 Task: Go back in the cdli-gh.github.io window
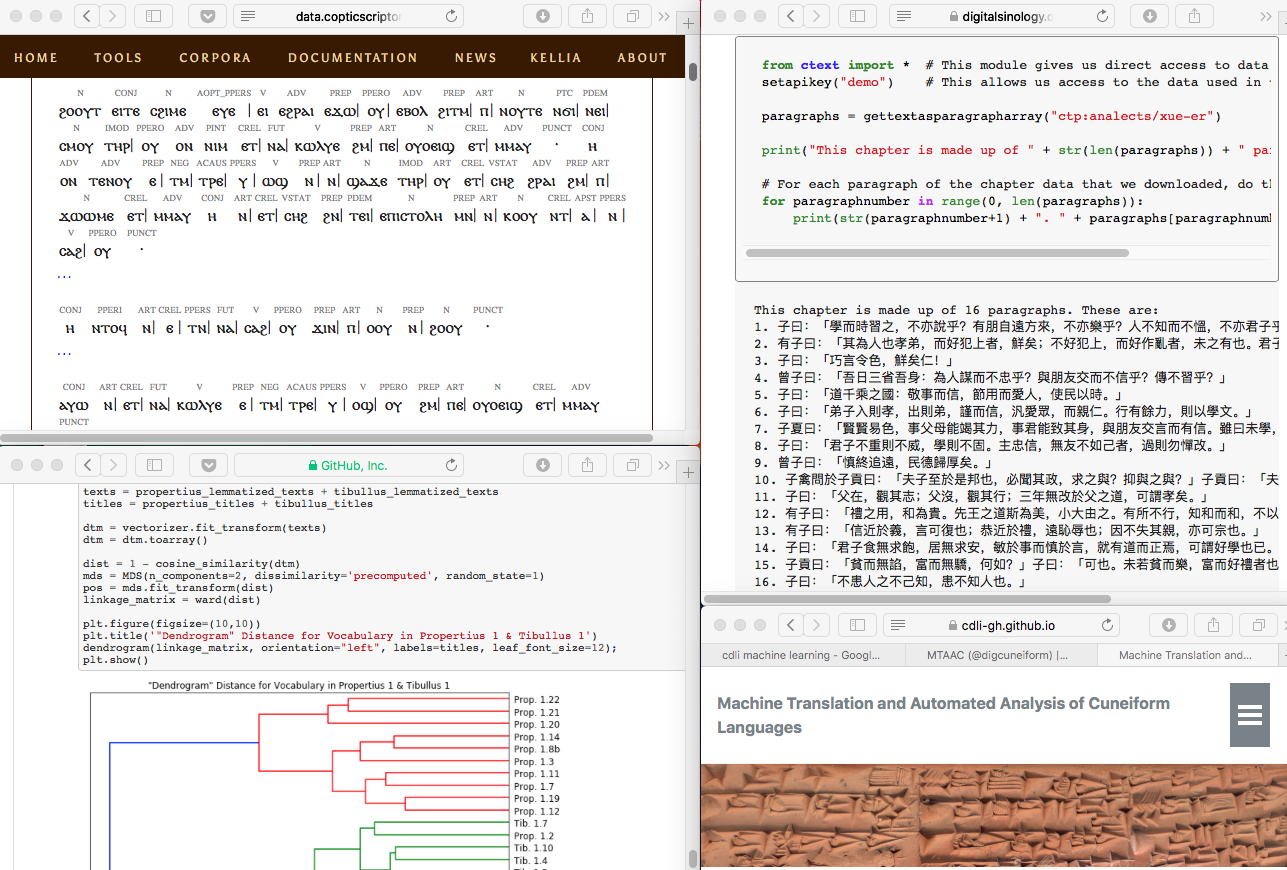click(x=791, y=625)
